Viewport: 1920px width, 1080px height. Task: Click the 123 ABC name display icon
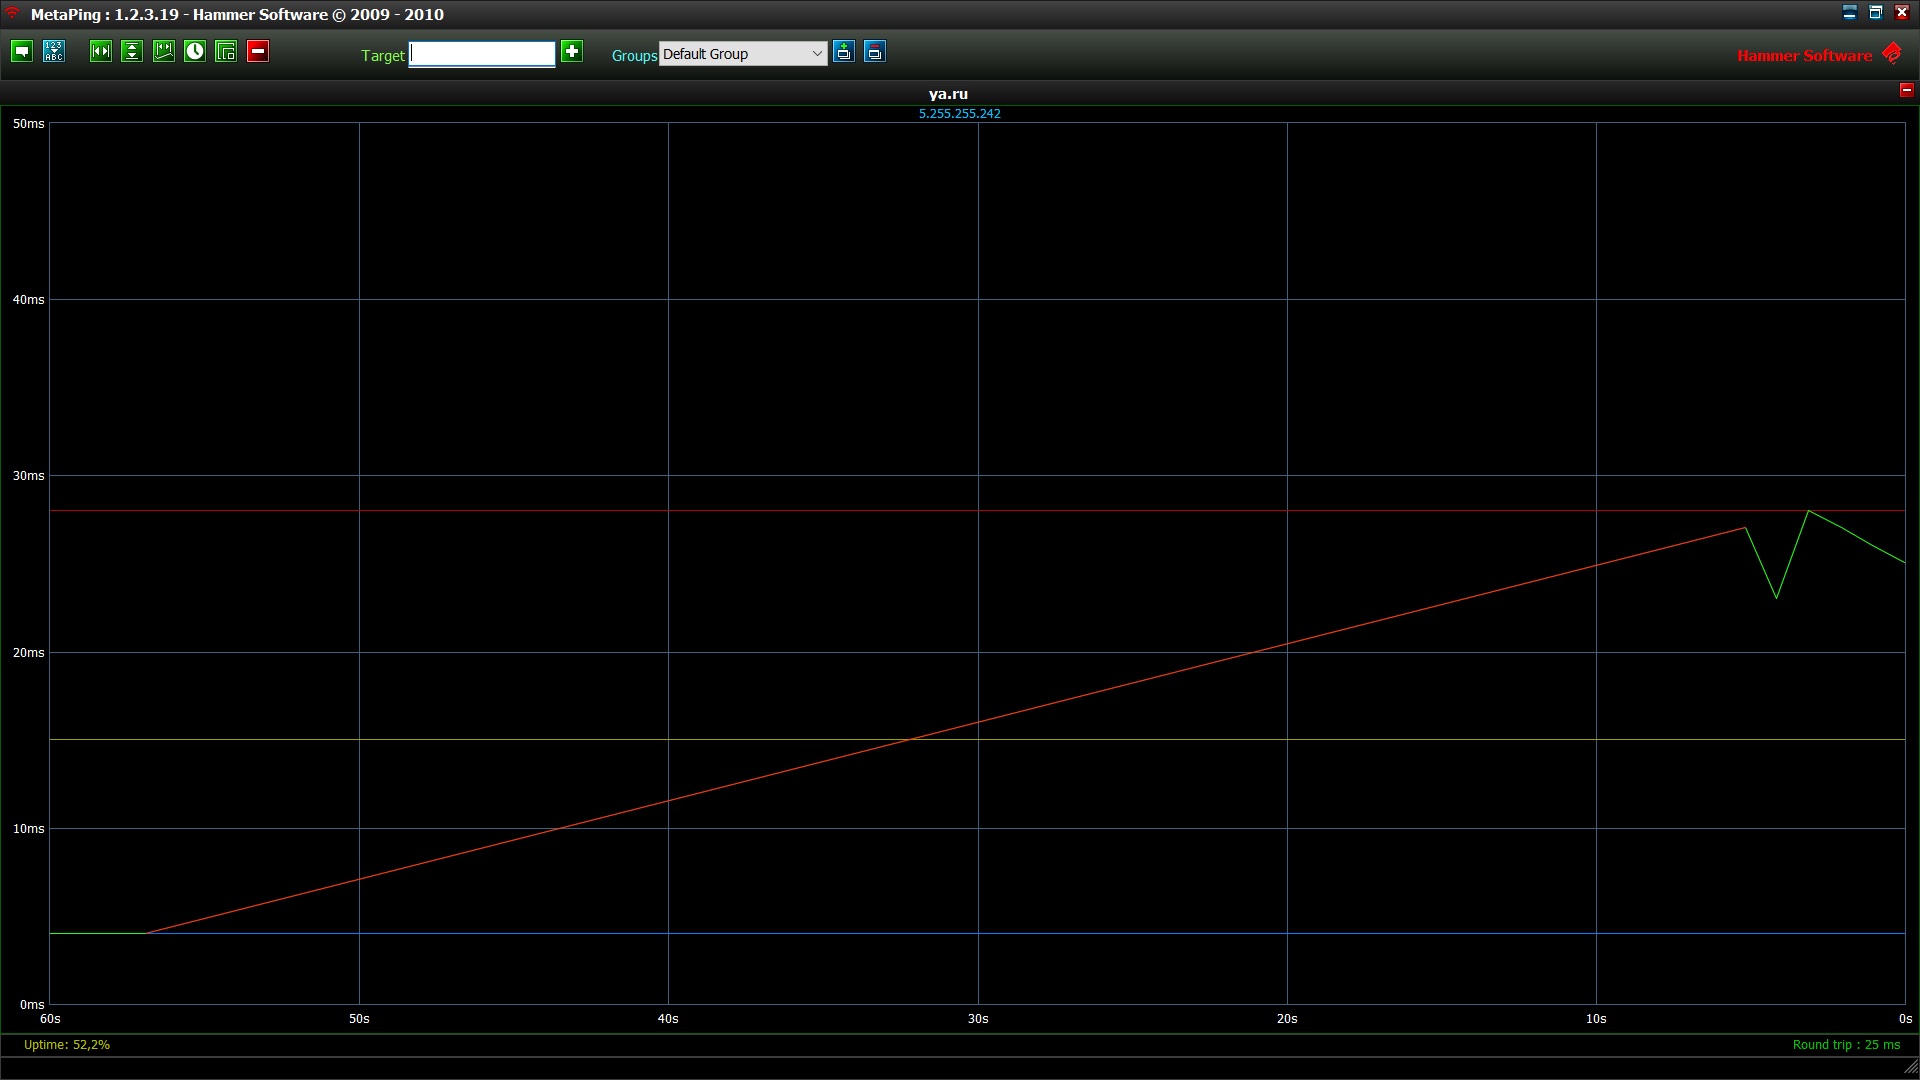click(x=54, y=52)
